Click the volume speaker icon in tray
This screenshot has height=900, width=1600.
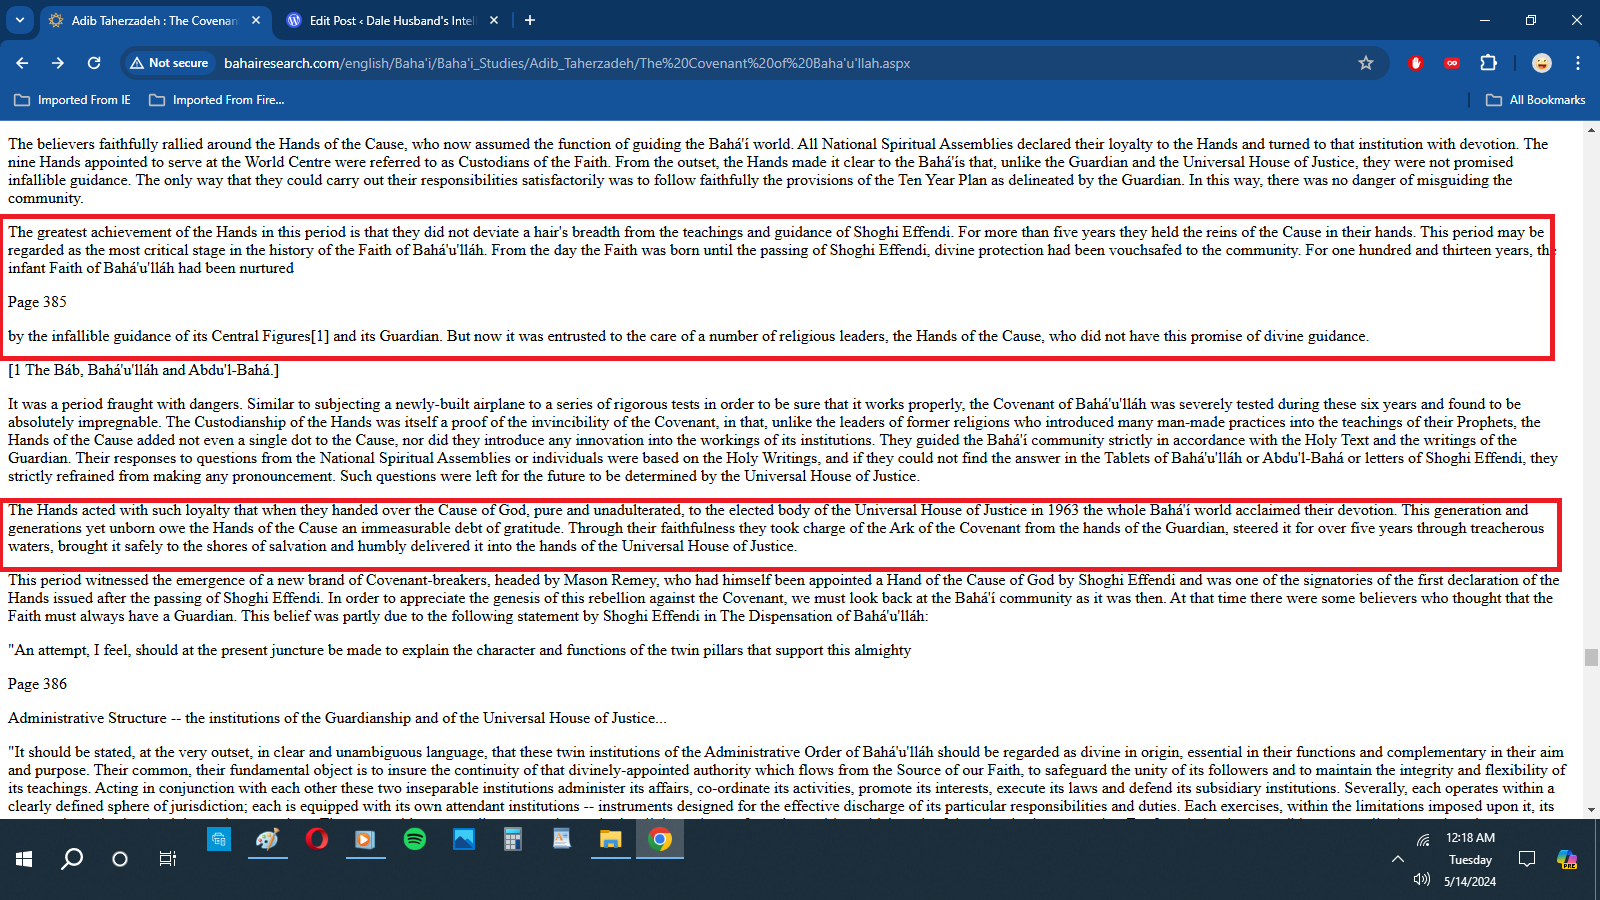click(1422, 880)
